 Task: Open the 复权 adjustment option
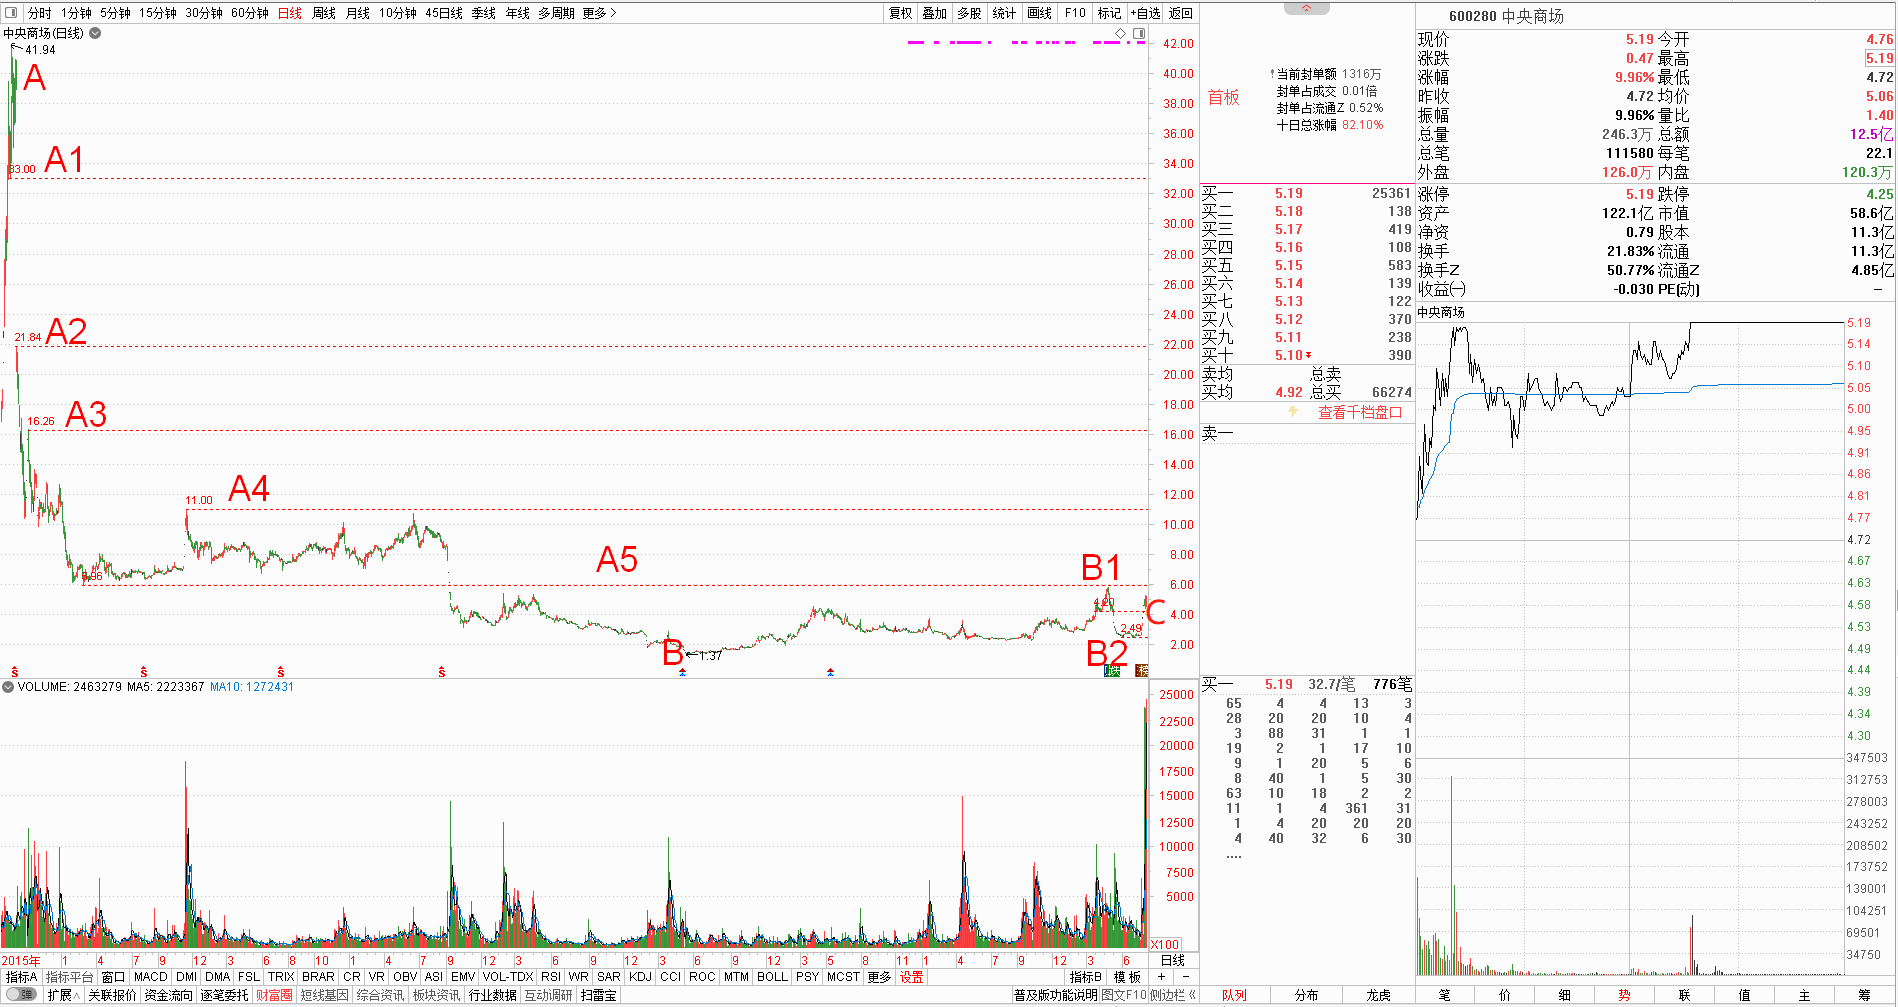(900, 13)
